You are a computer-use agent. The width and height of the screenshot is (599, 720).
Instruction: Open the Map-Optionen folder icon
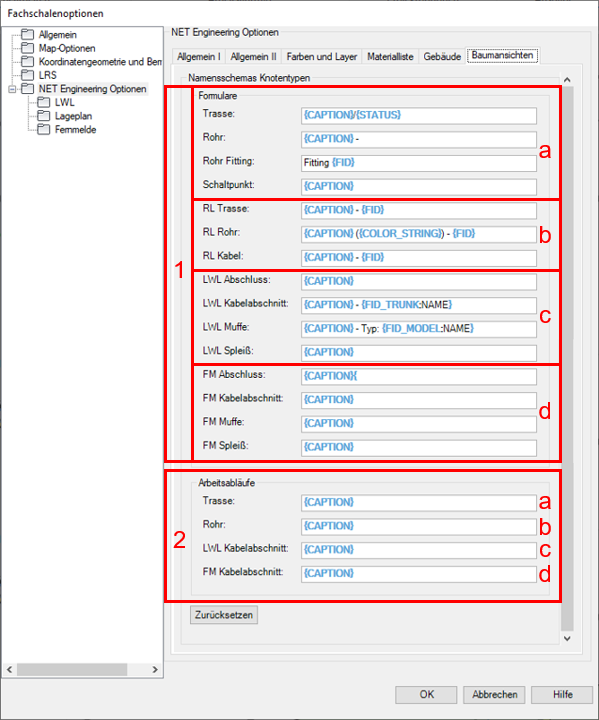tap(28, 48)
